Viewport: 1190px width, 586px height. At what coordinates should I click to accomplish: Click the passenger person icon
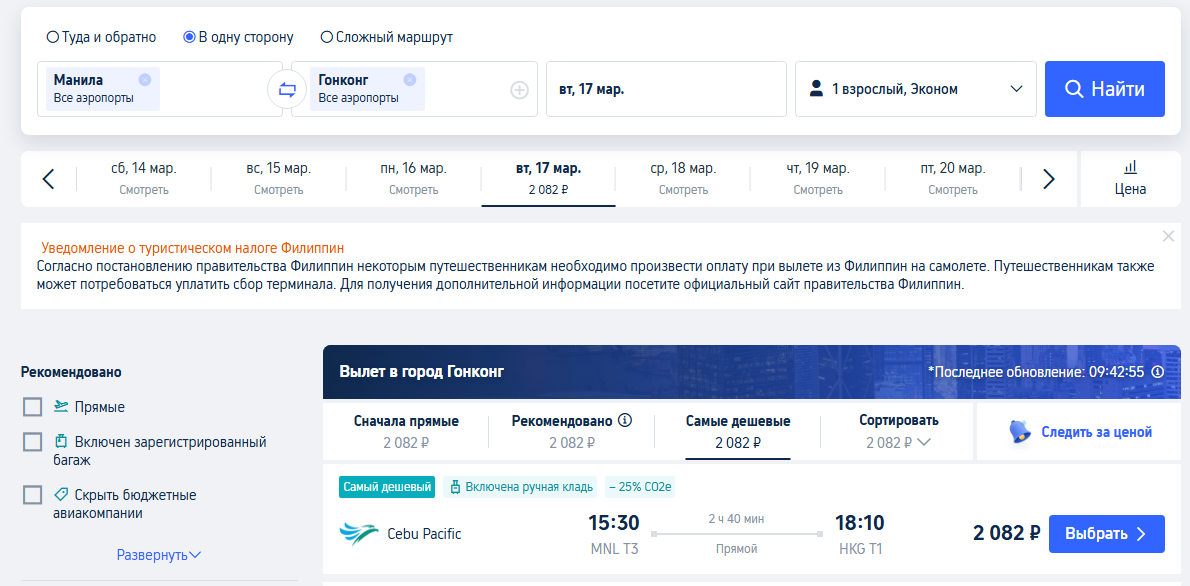(x=817, y=89)
